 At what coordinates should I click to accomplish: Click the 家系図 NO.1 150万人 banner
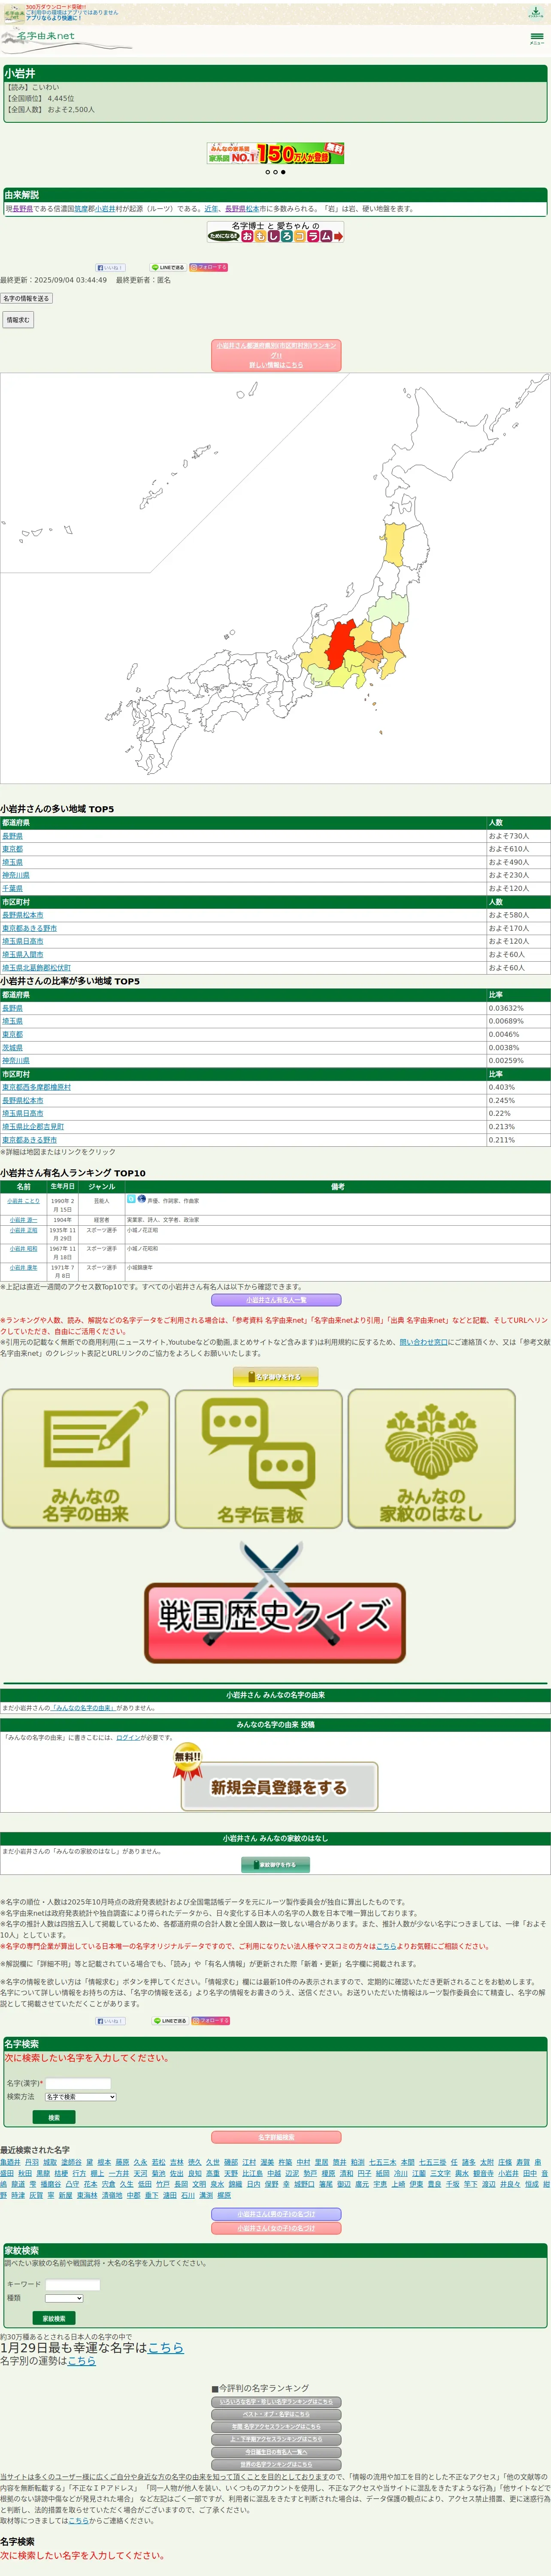[275, 153]
